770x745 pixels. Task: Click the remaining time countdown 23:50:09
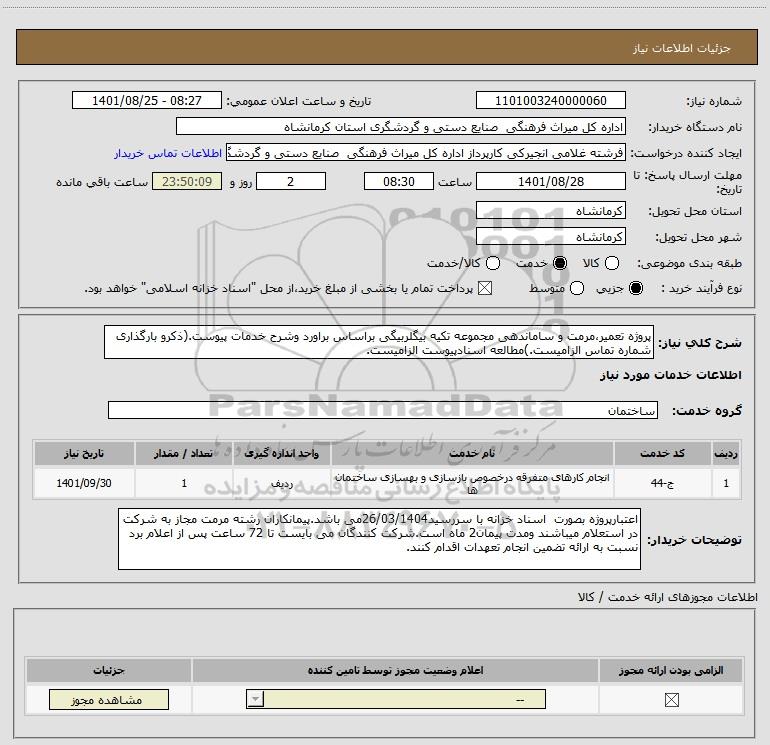(x=187, y=182)
